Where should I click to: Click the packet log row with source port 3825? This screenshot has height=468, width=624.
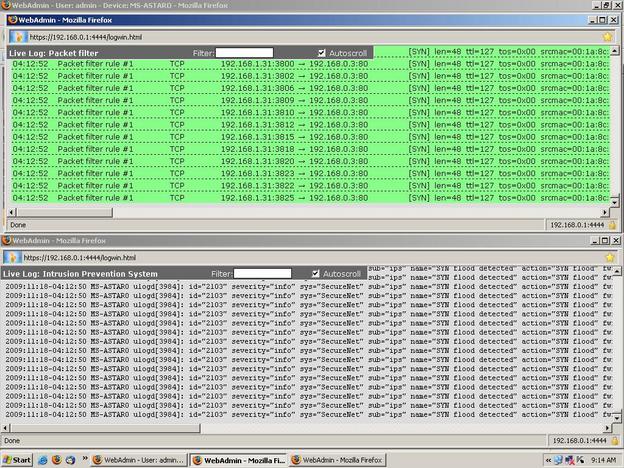click(310, 198)
